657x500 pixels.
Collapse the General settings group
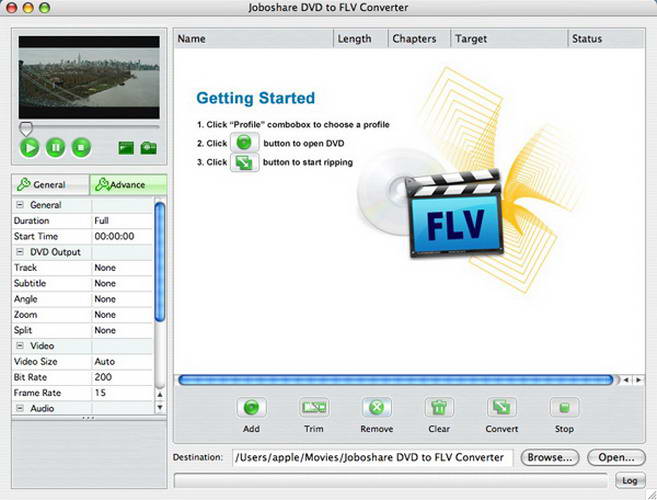(x=20, y=205)
